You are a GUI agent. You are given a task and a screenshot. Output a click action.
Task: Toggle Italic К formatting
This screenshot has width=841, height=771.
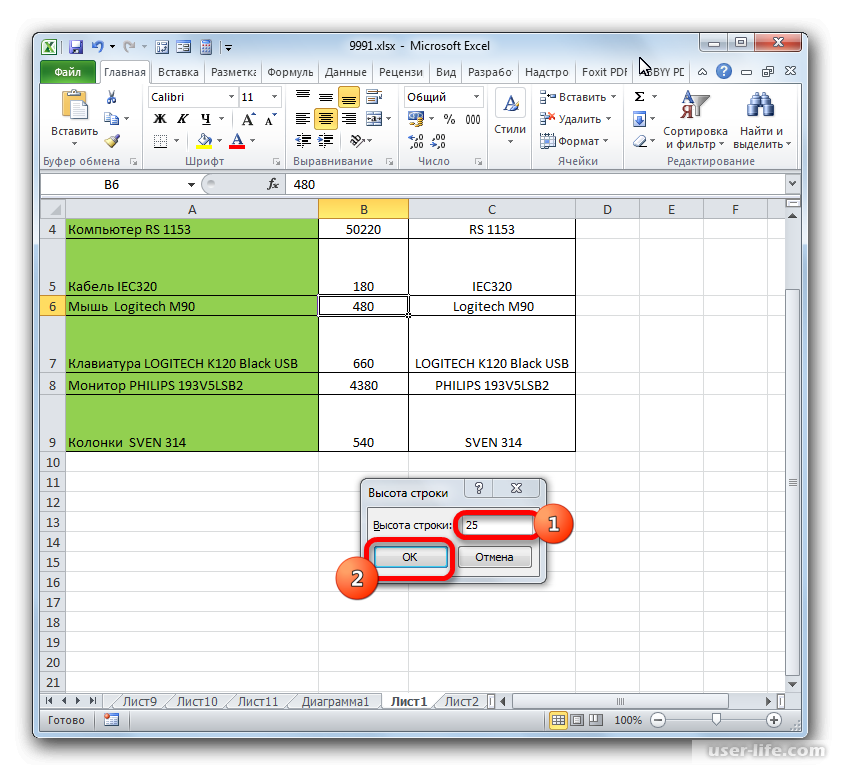(183, 119)
